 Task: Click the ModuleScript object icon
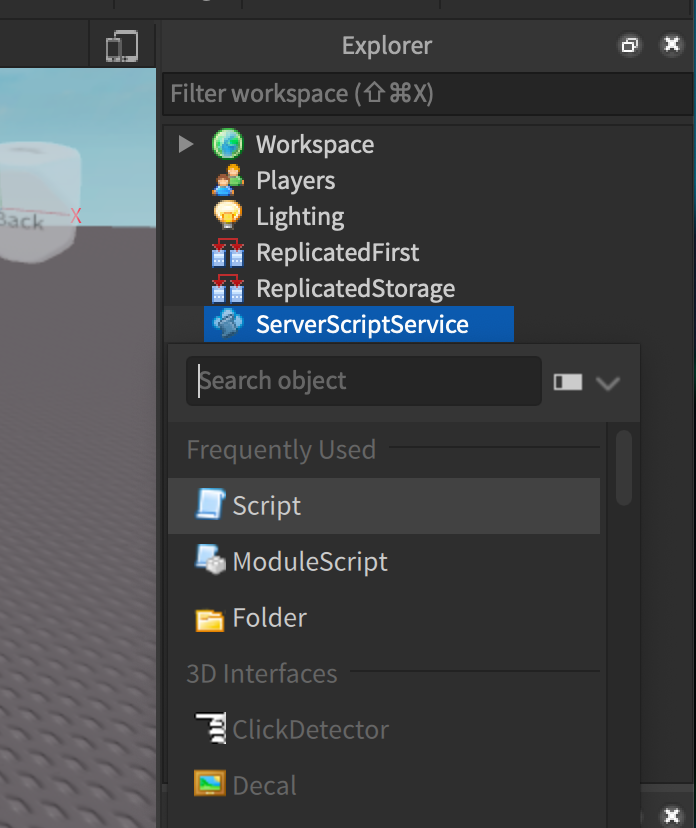(210, 560)
